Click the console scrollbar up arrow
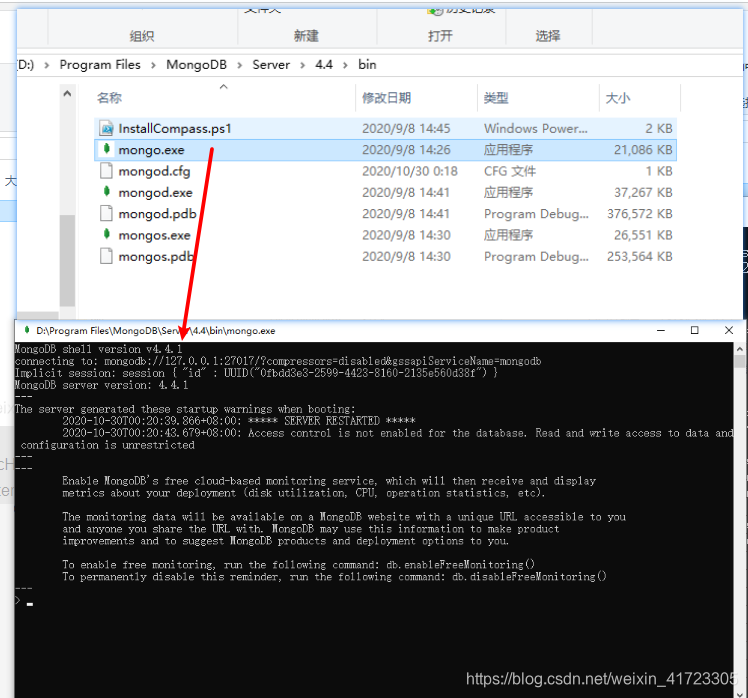 [x=739, y=349]
